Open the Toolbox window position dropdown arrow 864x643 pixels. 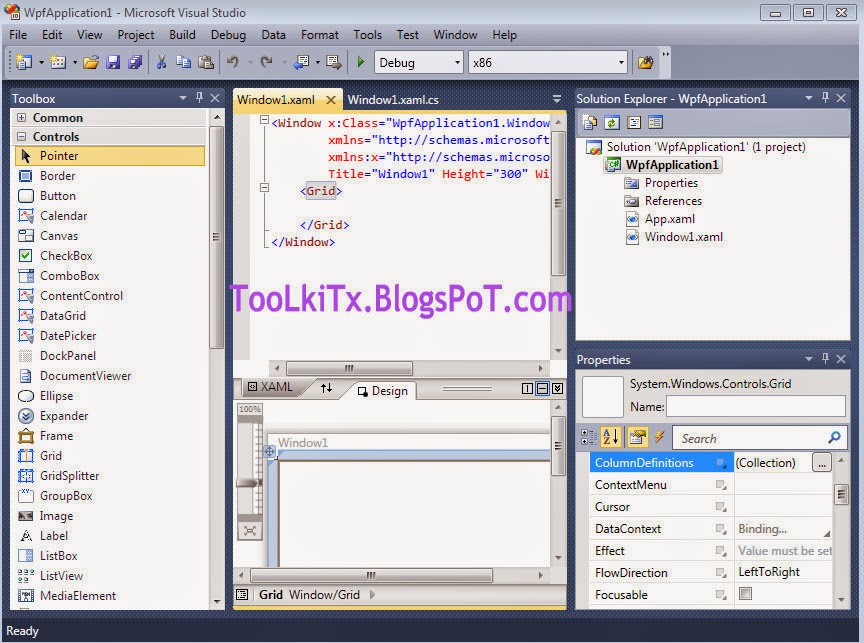click(x=182, y=98)
